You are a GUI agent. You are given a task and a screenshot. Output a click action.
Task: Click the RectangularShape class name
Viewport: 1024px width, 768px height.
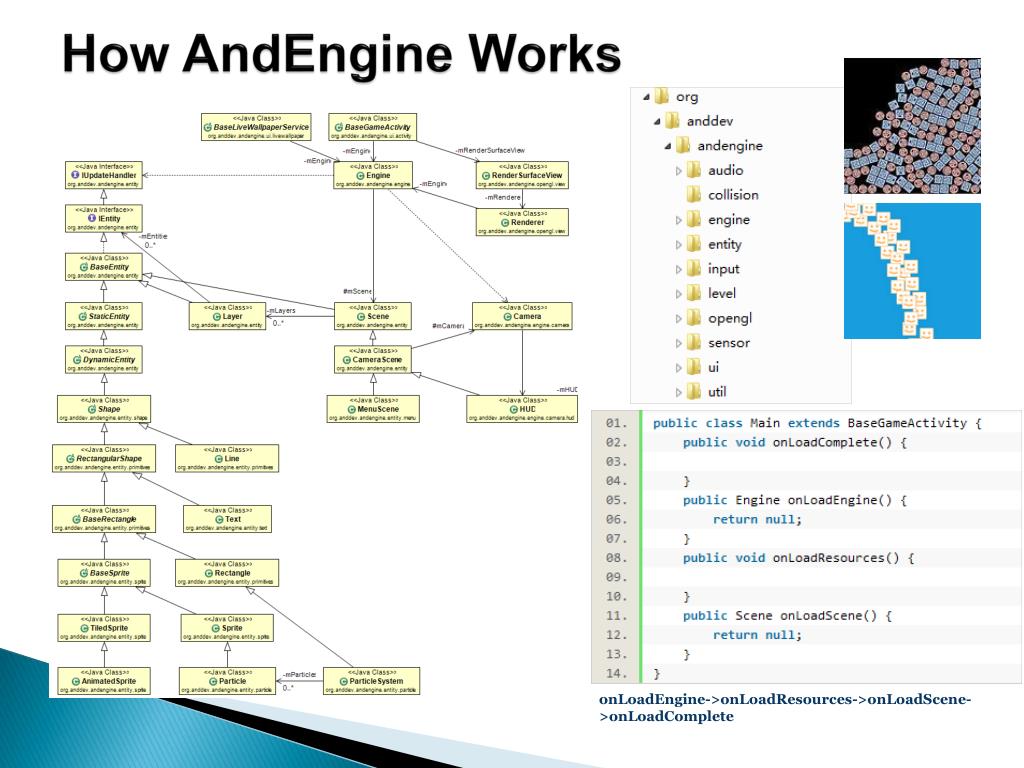(109, 458)
